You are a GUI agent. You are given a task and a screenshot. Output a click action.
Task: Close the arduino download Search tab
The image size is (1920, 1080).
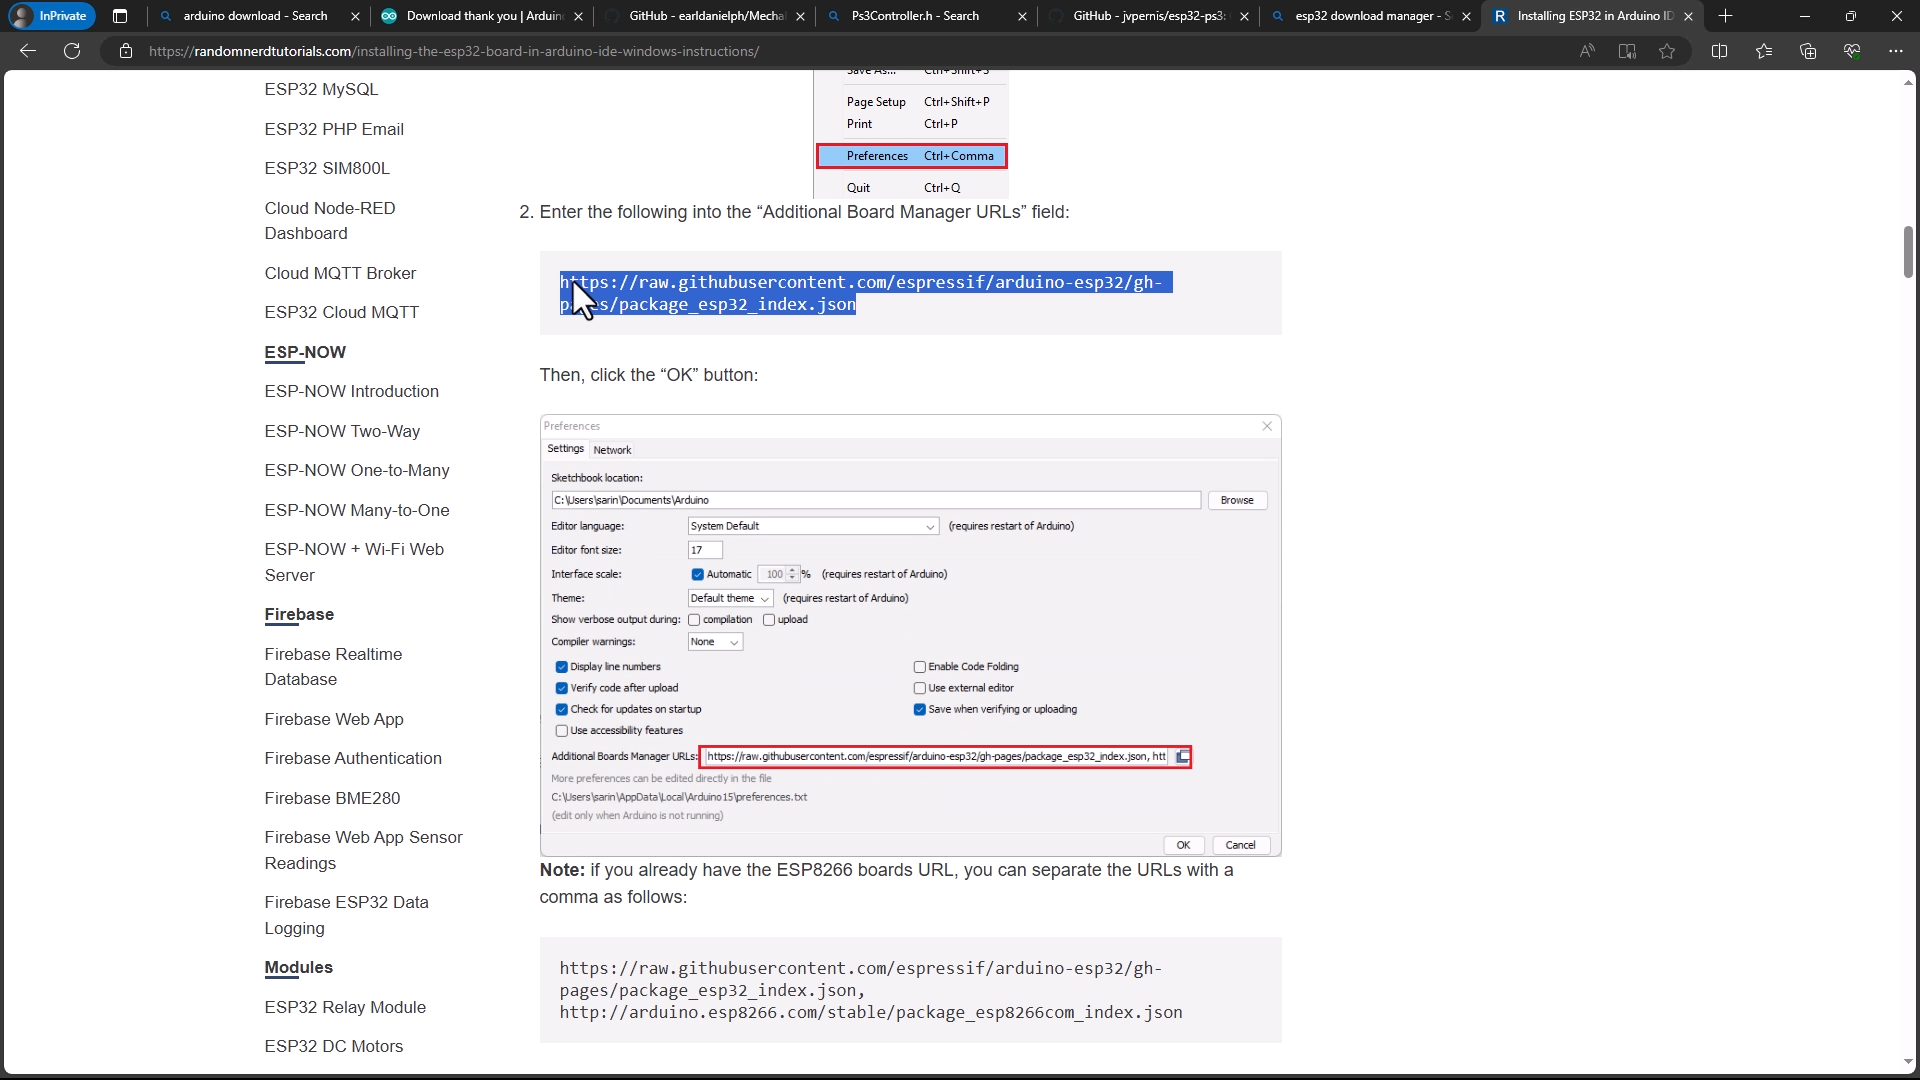(x=355, y=16)
